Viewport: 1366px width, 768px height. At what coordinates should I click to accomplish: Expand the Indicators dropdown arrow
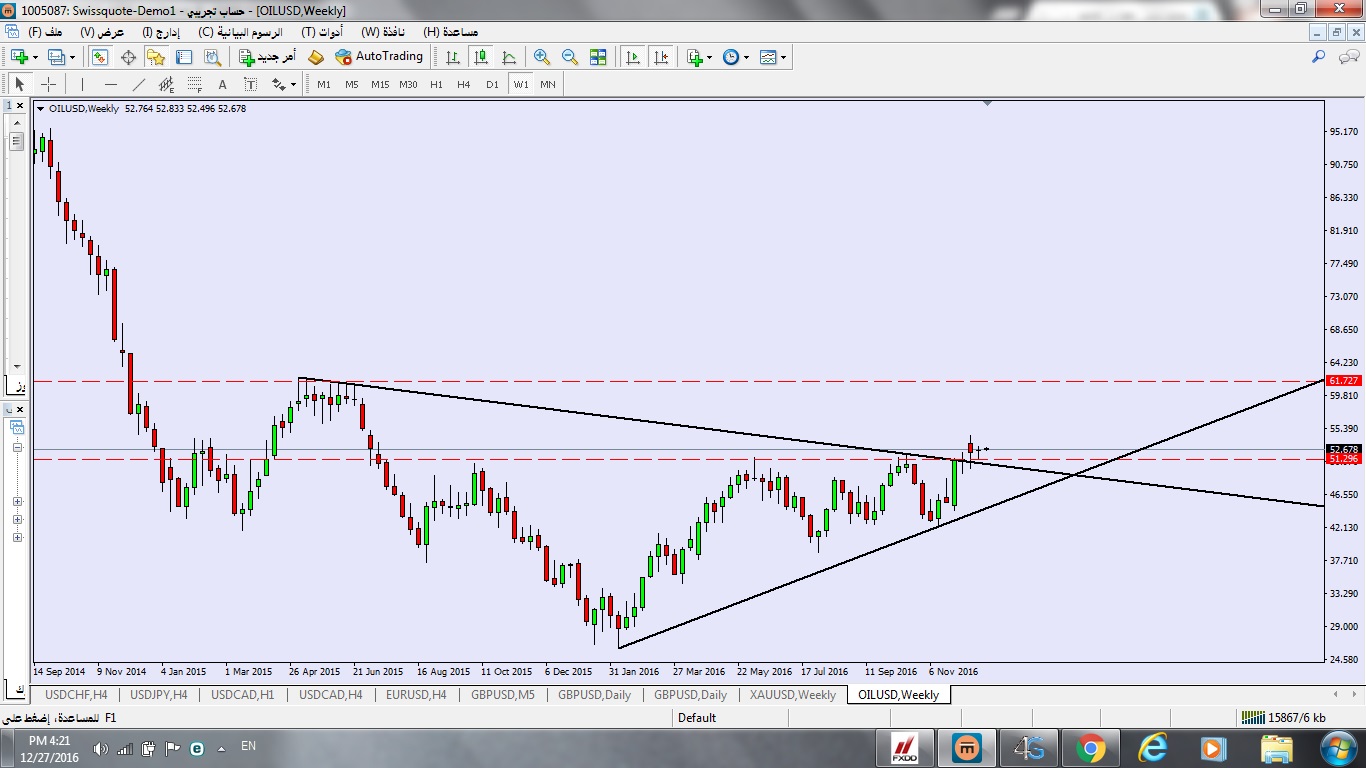tap(710, 57)
